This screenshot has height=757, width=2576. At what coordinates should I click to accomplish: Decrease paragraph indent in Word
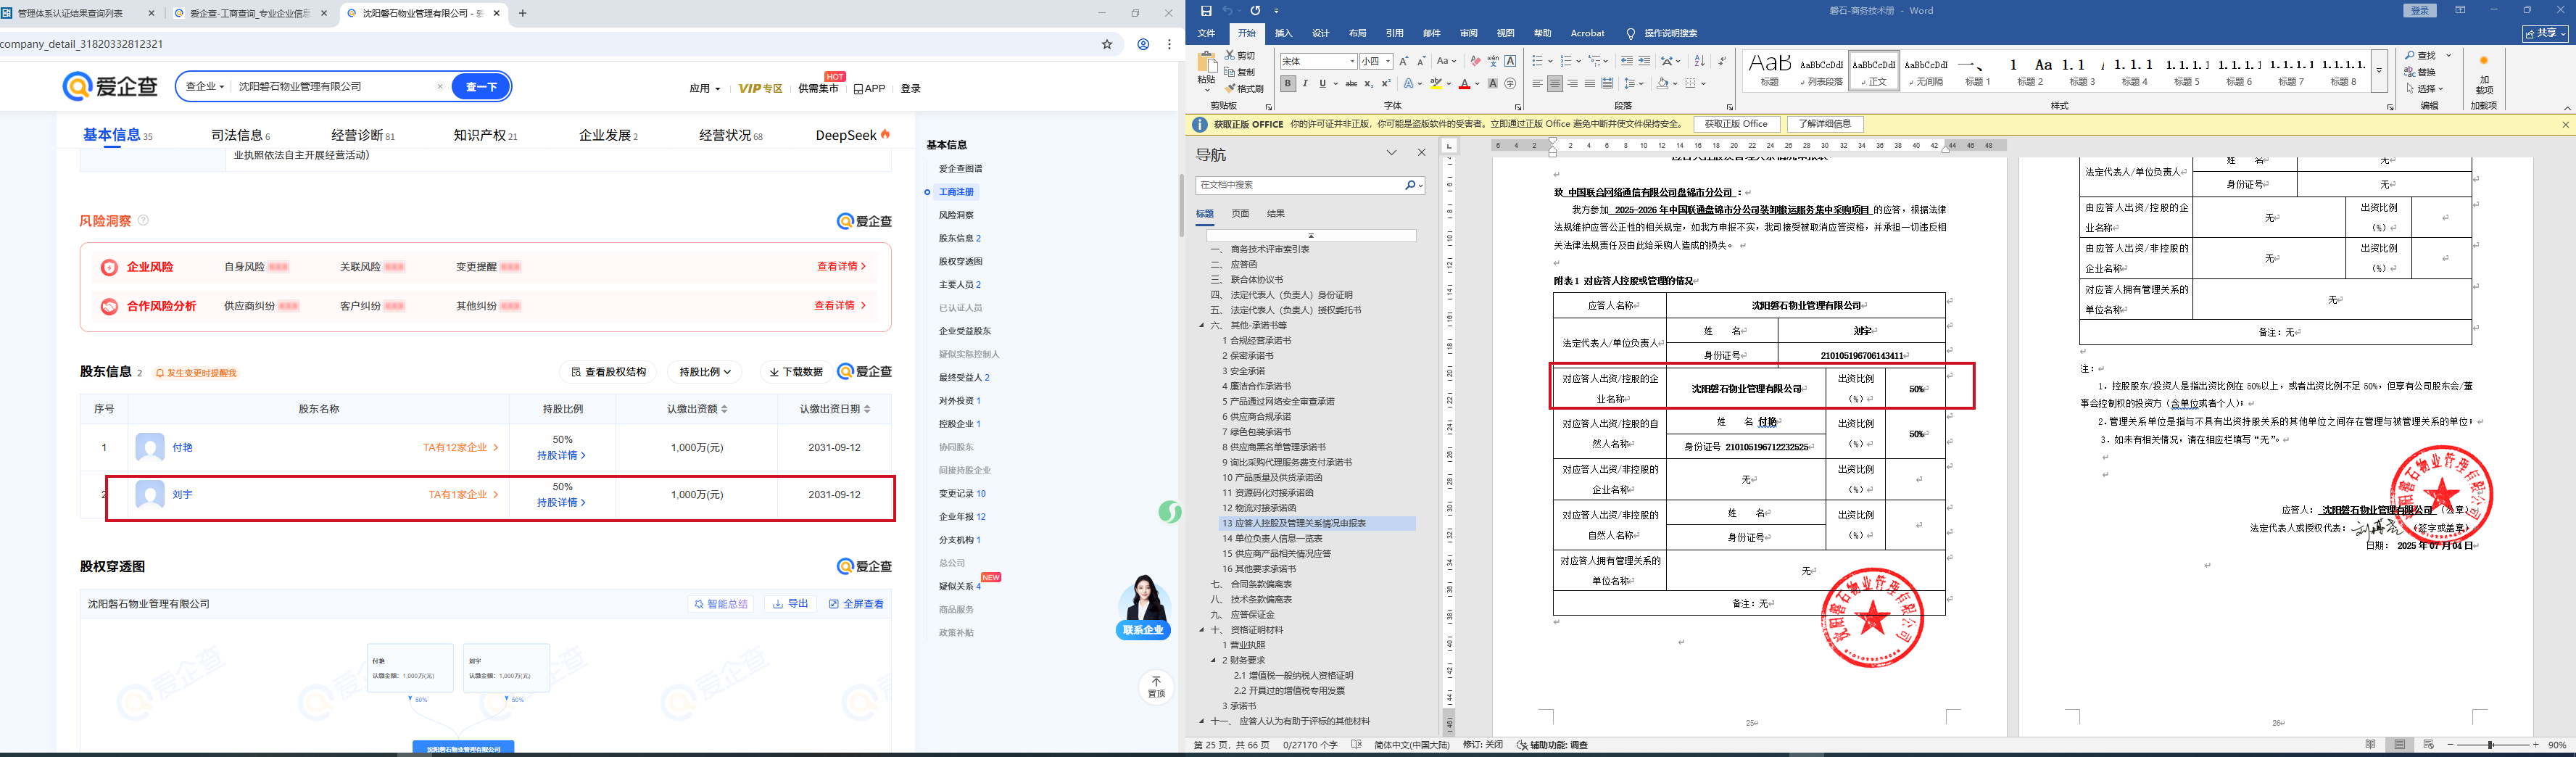[1626, 61]
